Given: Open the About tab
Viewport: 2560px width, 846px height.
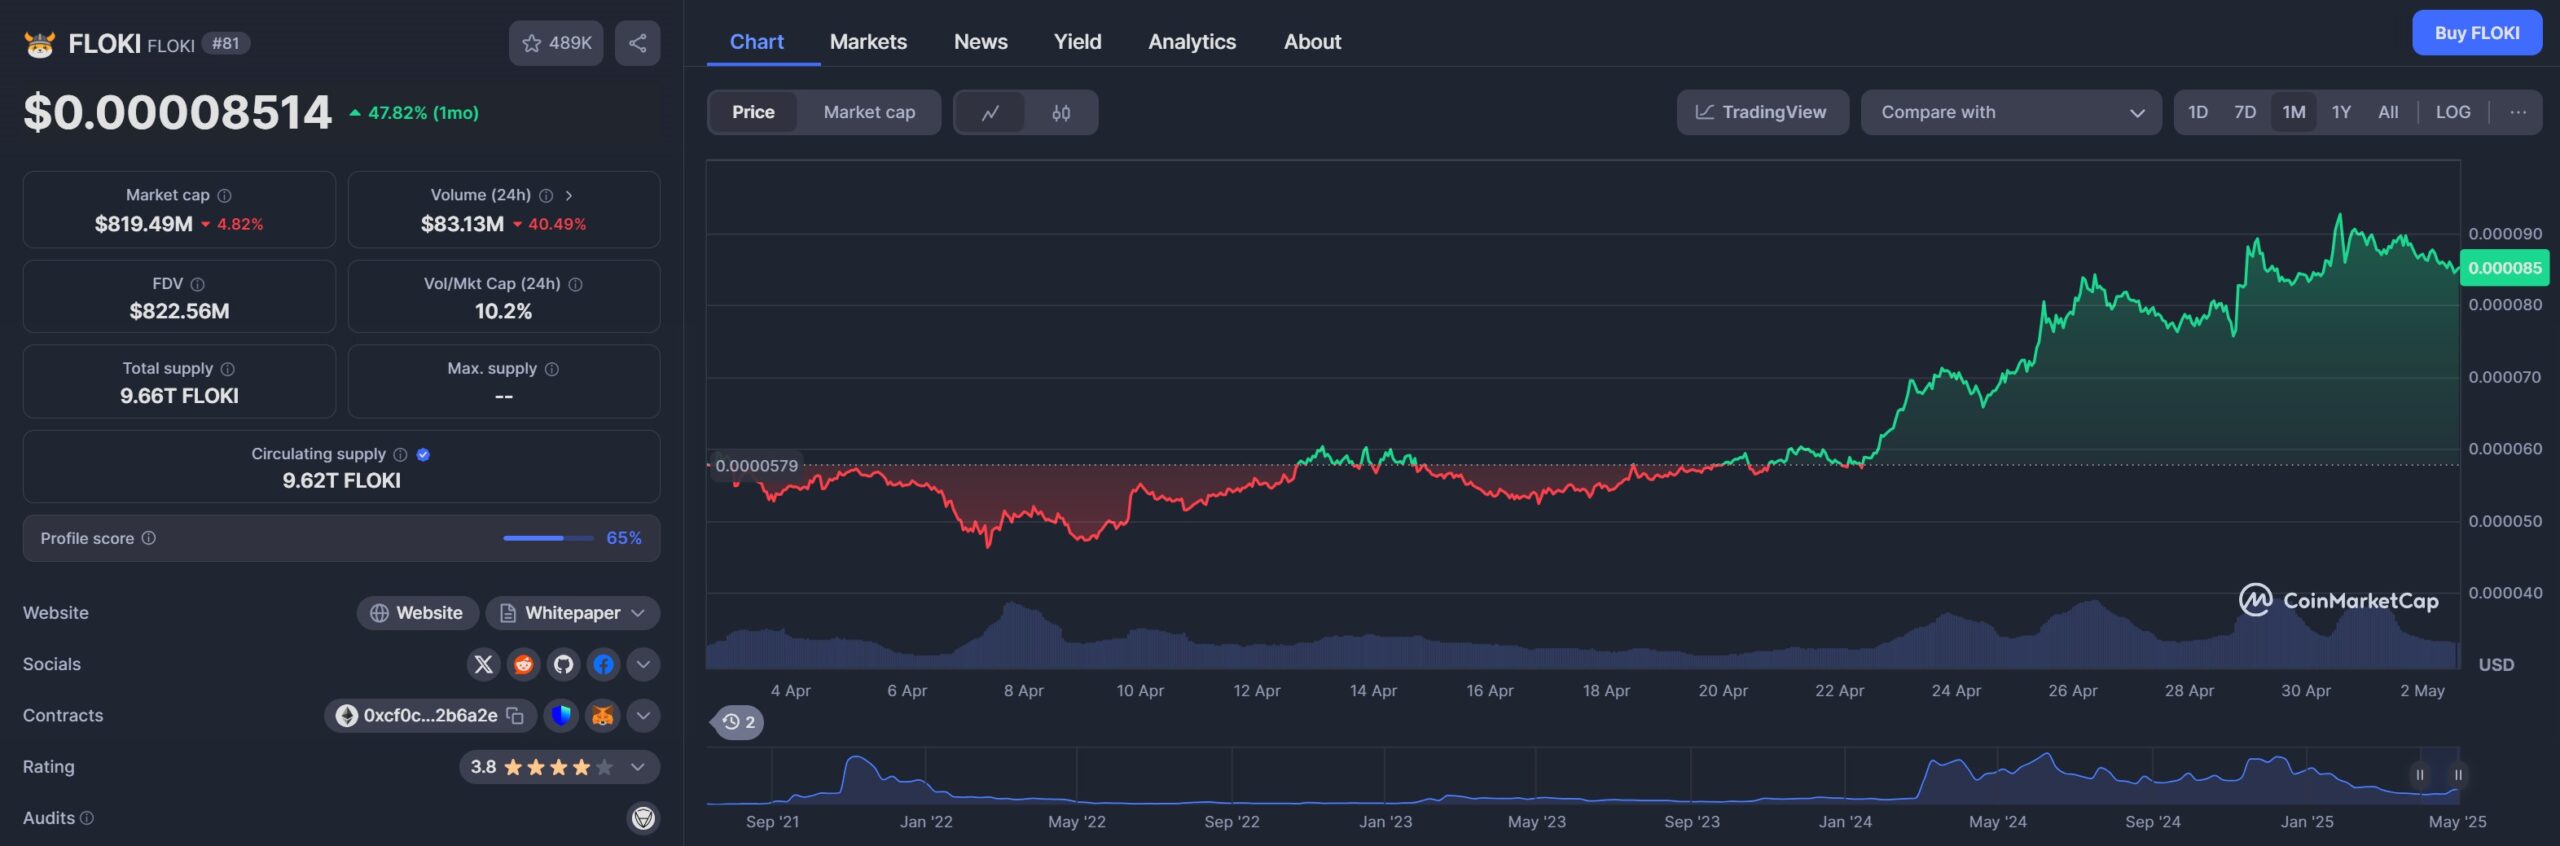Looking at the screenshot, I should click(x=1312, y=42).
